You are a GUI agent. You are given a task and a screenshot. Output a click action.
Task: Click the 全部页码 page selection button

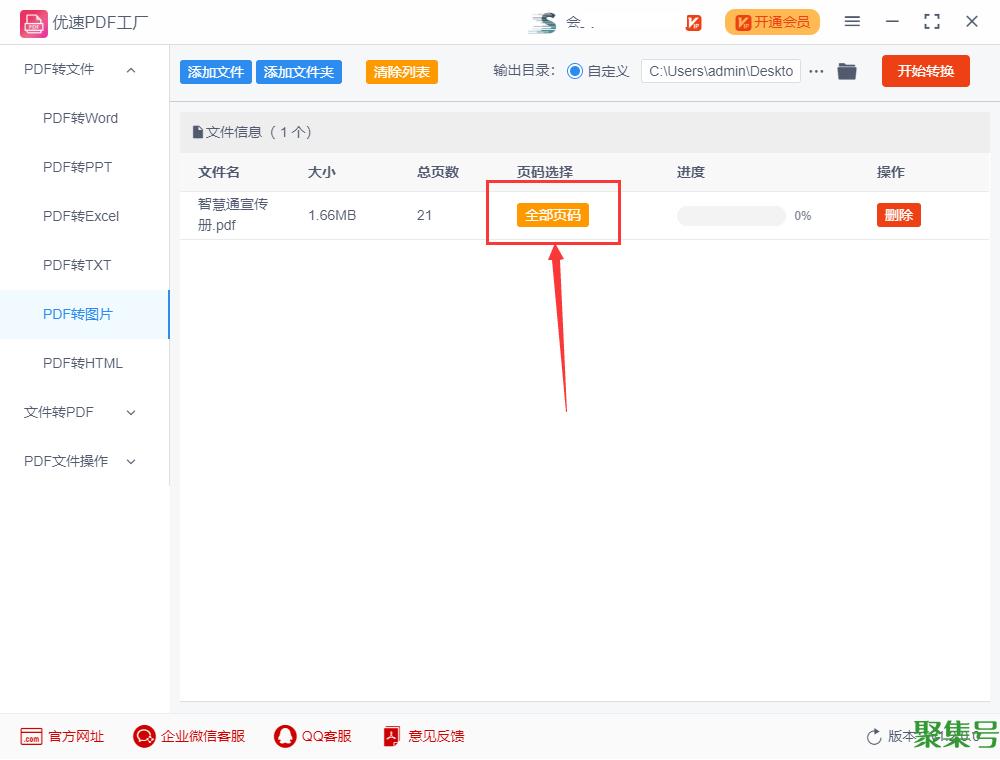(x=552, y=215)
